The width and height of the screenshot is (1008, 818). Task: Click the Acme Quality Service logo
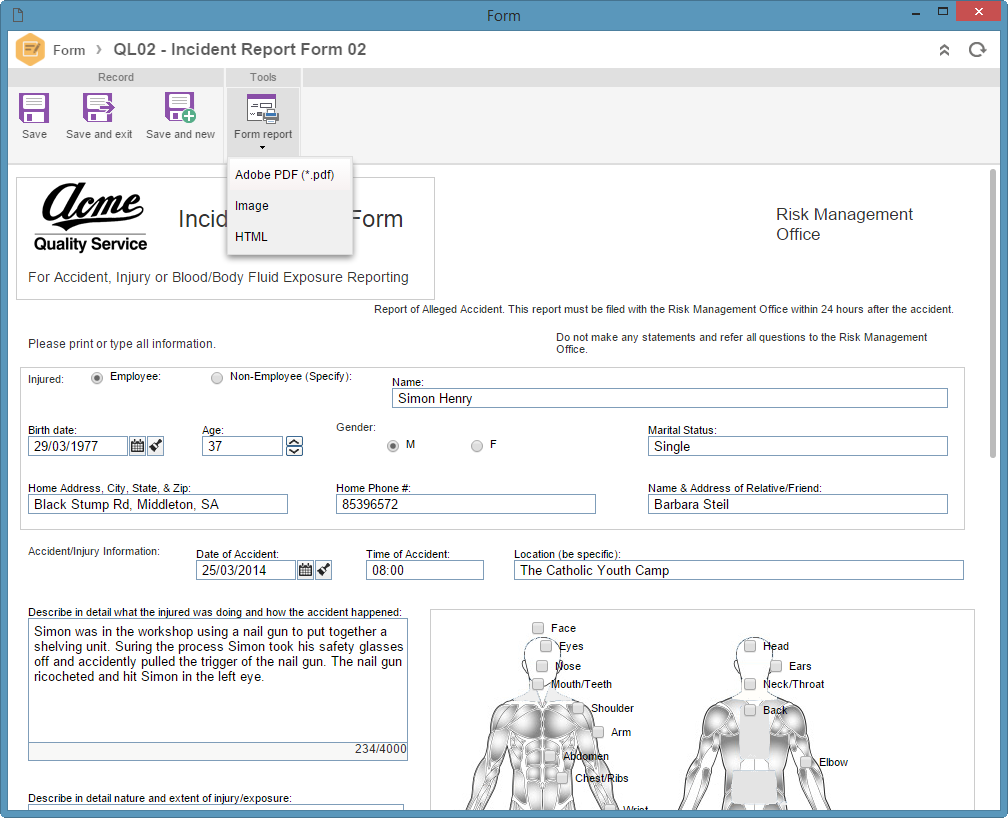tap(91, 217)
